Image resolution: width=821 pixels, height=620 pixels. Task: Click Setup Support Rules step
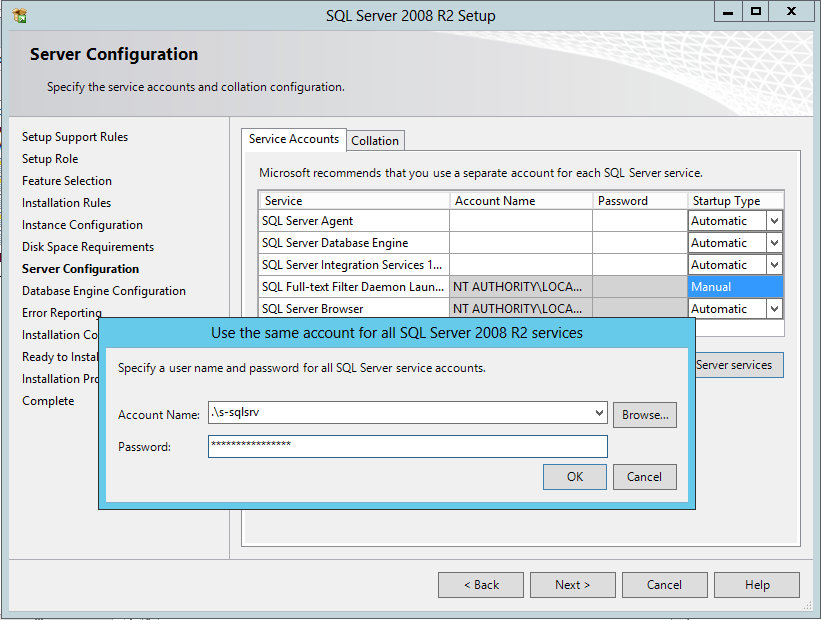tap(75, 137)
